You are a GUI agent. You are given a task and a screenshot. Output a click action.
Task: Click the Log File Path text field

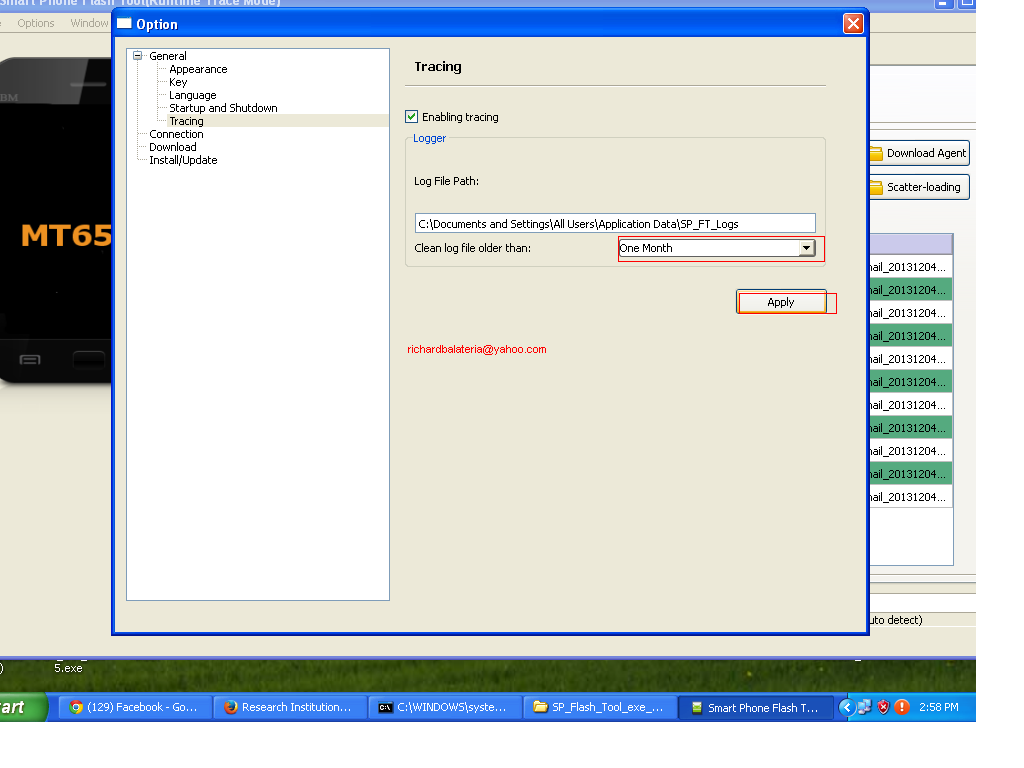pos(615,224)
